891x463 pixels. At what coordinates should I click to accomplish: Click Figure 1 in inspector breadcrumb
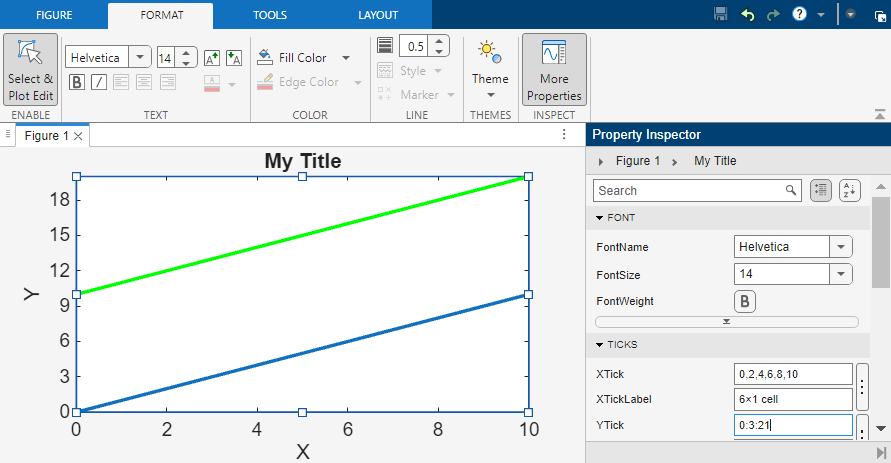point(638,161)
